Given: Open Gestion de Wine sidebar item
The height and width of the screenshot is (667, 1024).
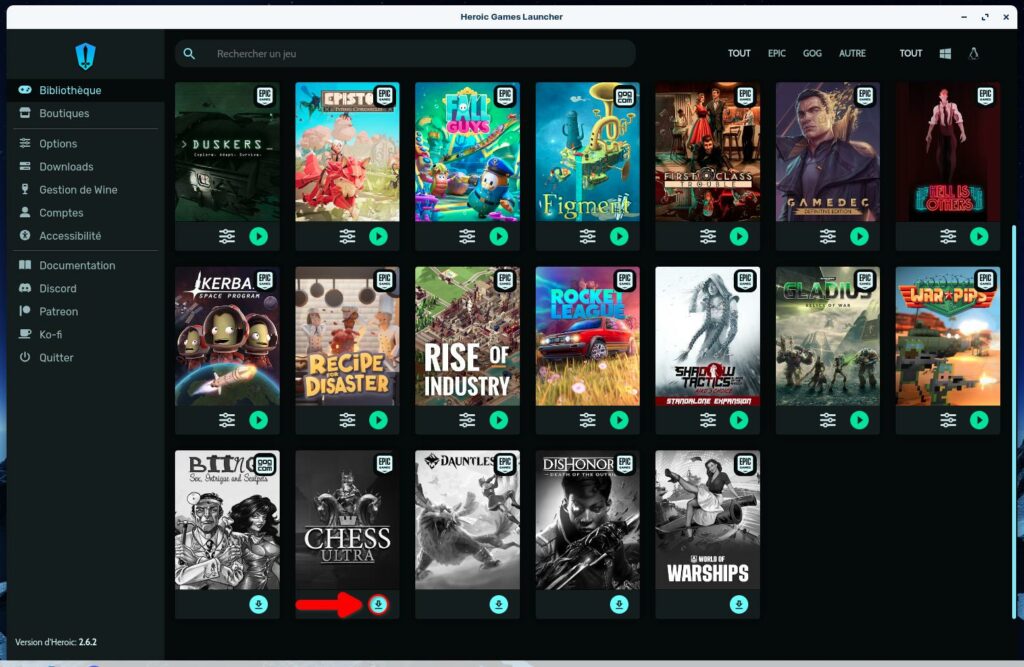Looking at the screenshot, I should (x=78, y=190).
